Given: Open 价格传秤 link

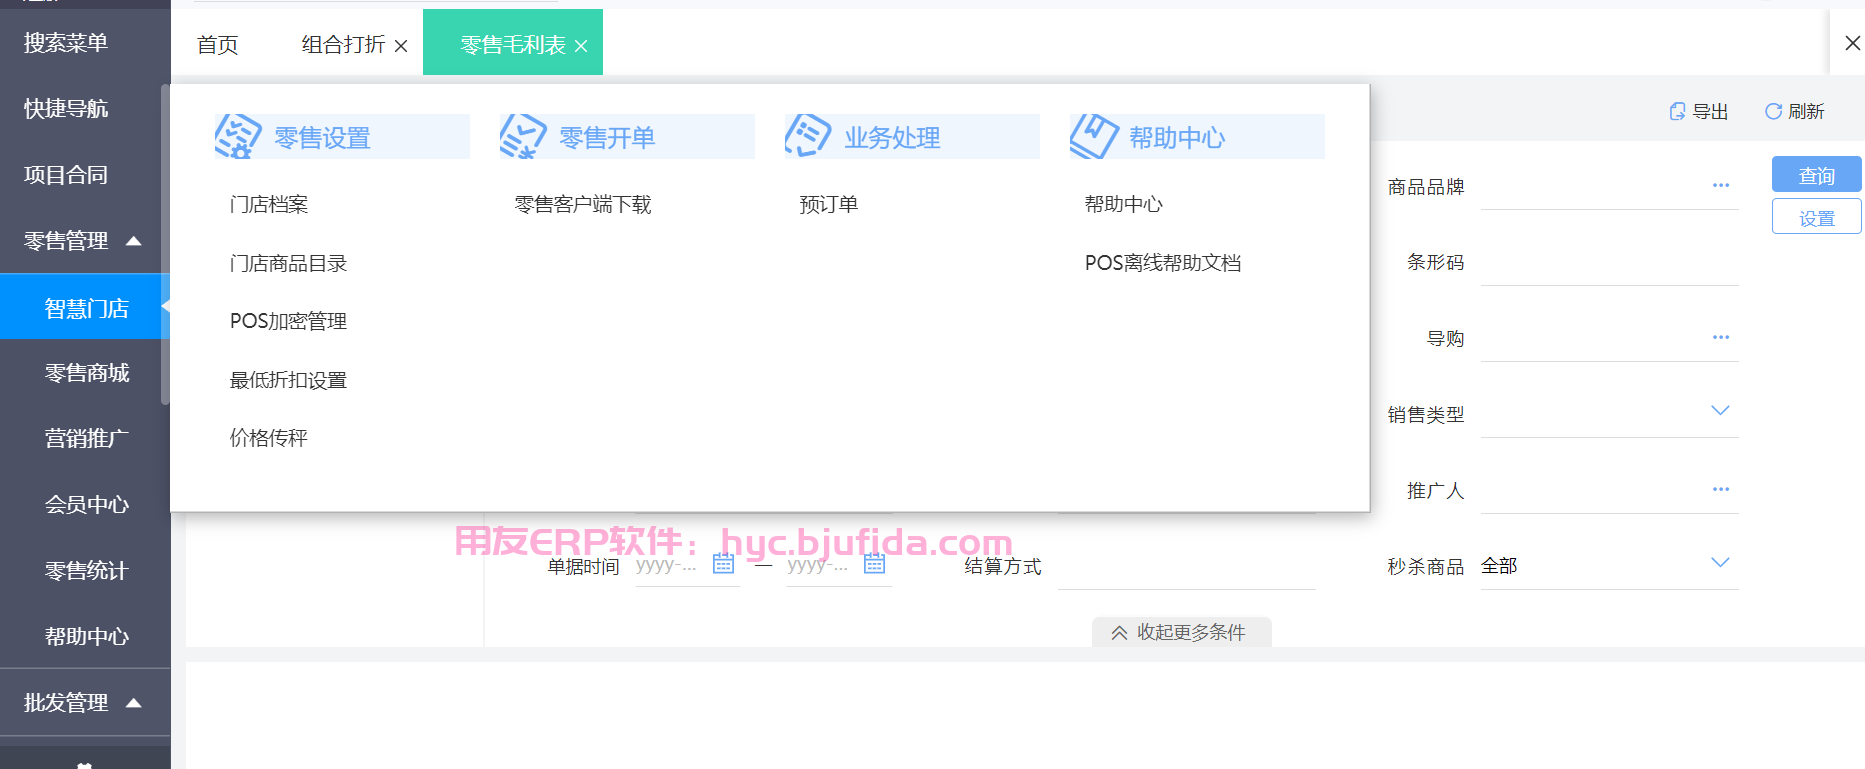Looking at the screenshot, I should click(x=269, y=438).
